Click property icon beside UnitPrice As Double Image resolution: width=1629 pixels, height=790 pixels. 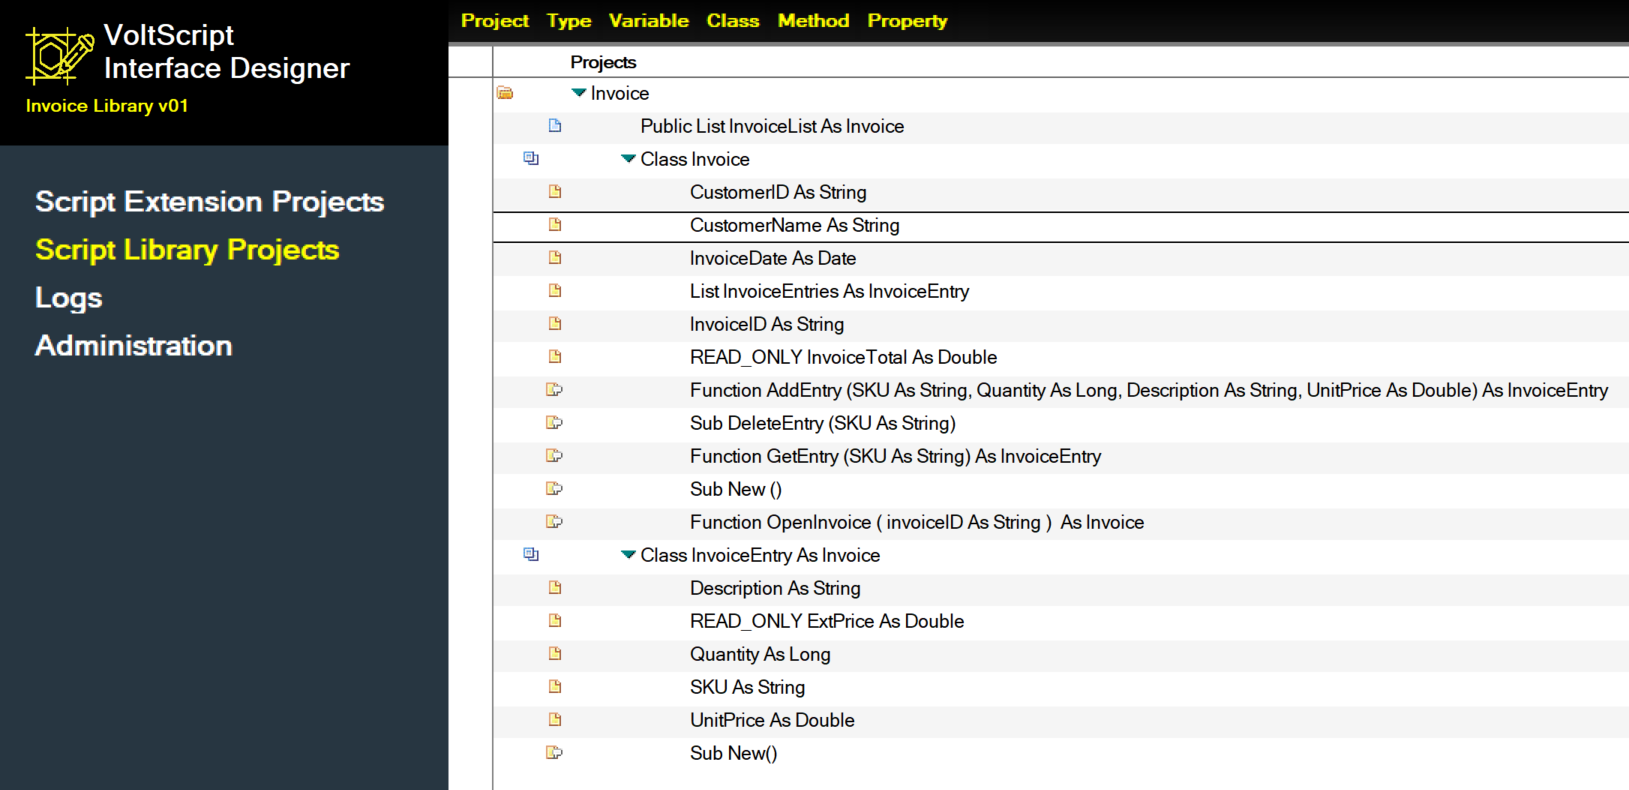[555, 720]
